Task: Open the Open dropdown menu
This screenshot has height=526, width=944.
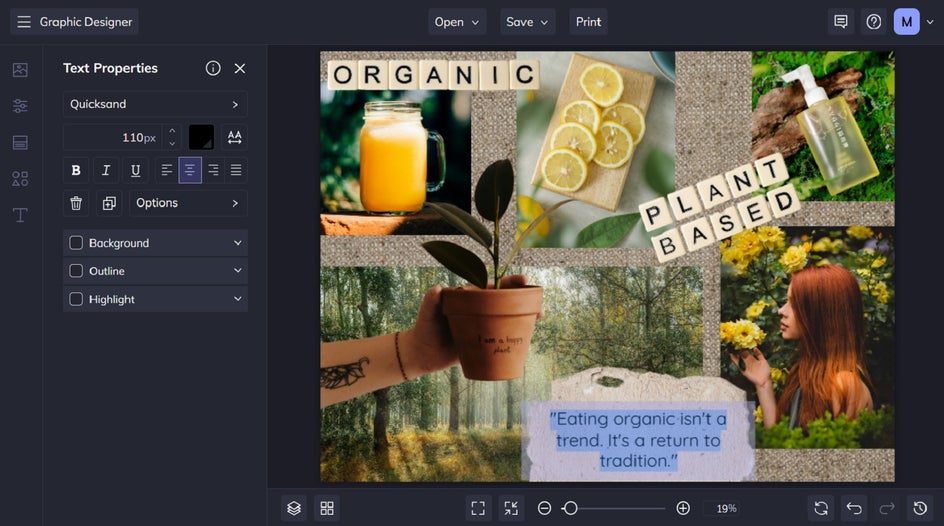Action: [457, 22]
